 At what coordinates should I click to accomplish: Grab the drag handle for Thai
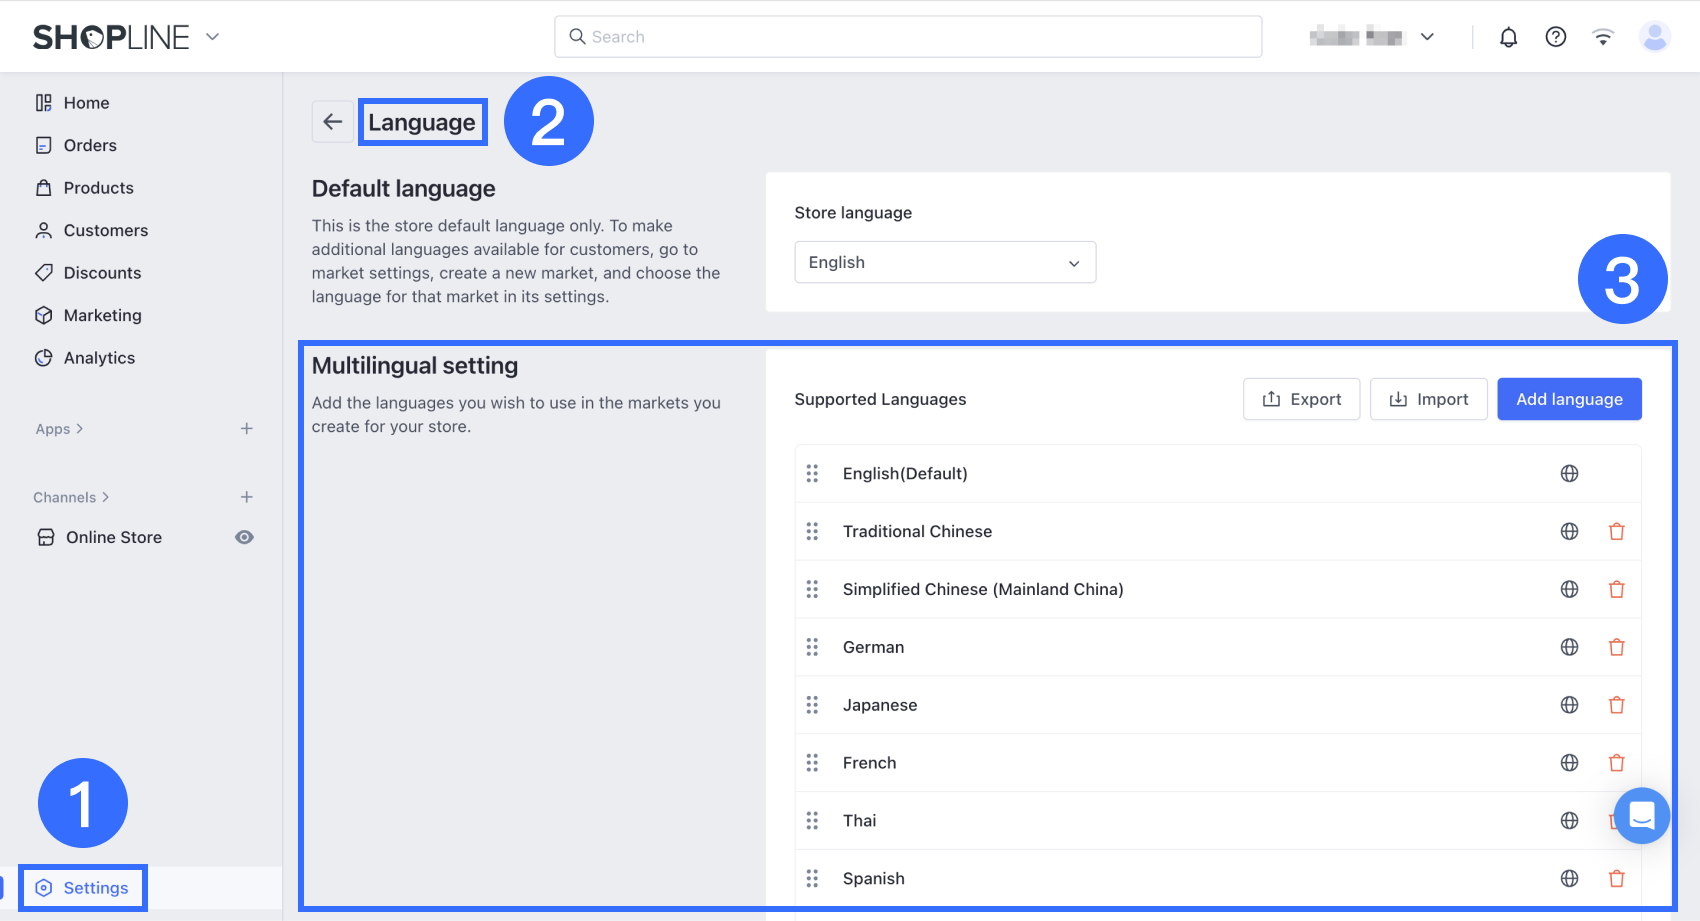[812, 821]
